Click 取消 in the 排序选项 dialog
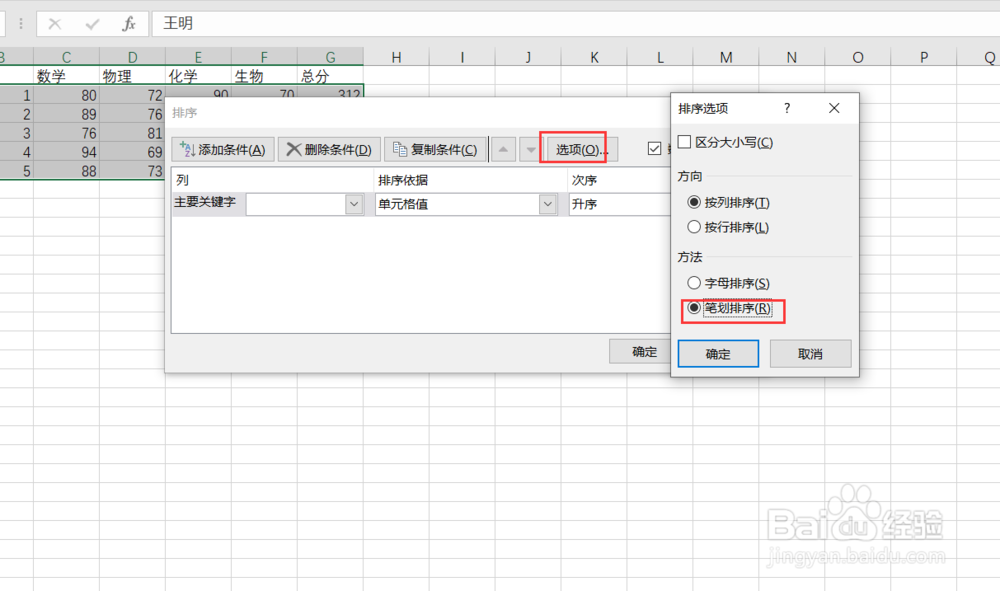This screenshot has width=1000, height=591. point(812,353)
